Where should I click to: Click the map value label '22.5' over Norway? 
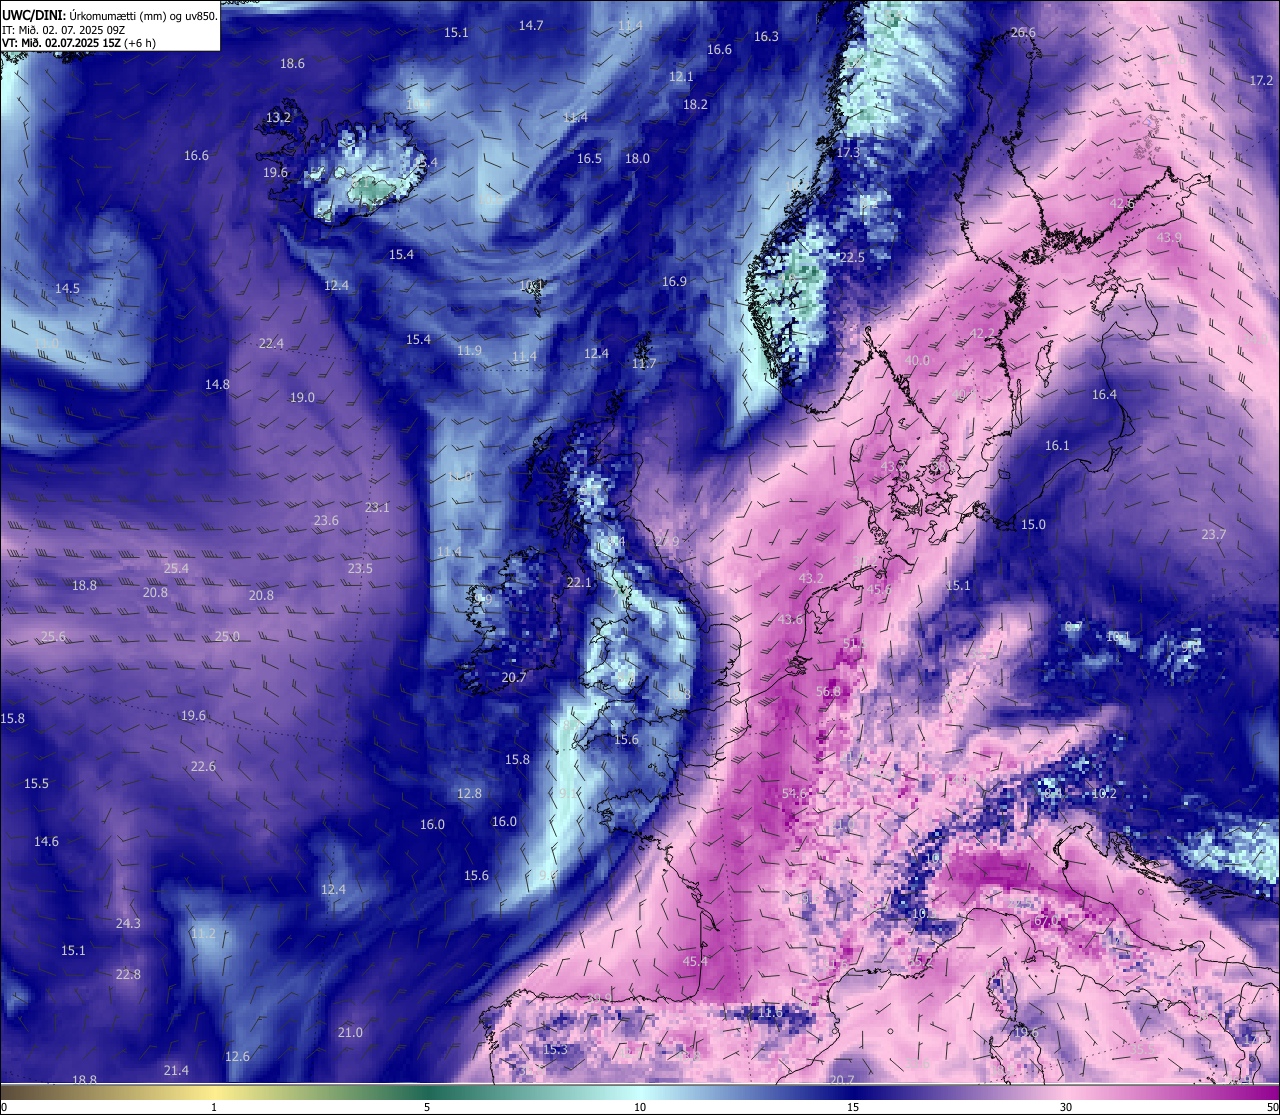pyautogui.click(x=851, y=257)
